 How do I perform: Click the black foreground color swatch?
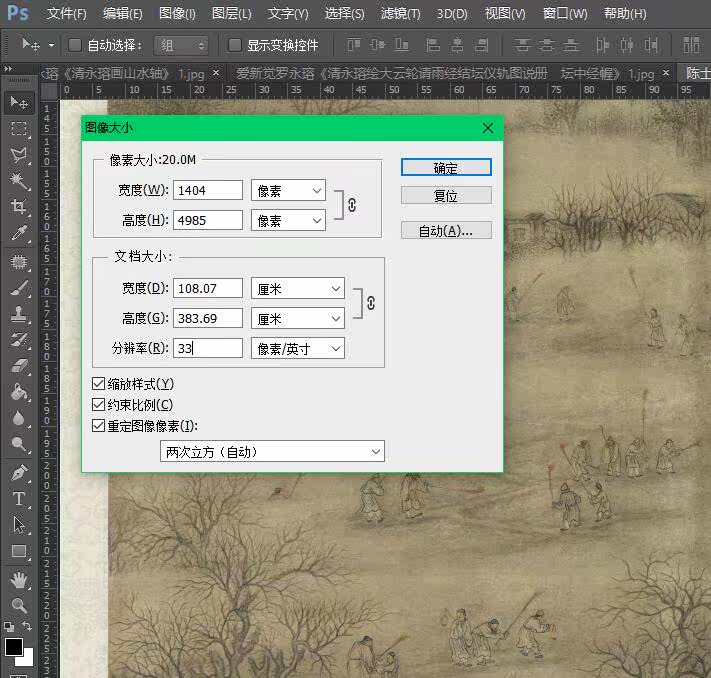(13, 647)
